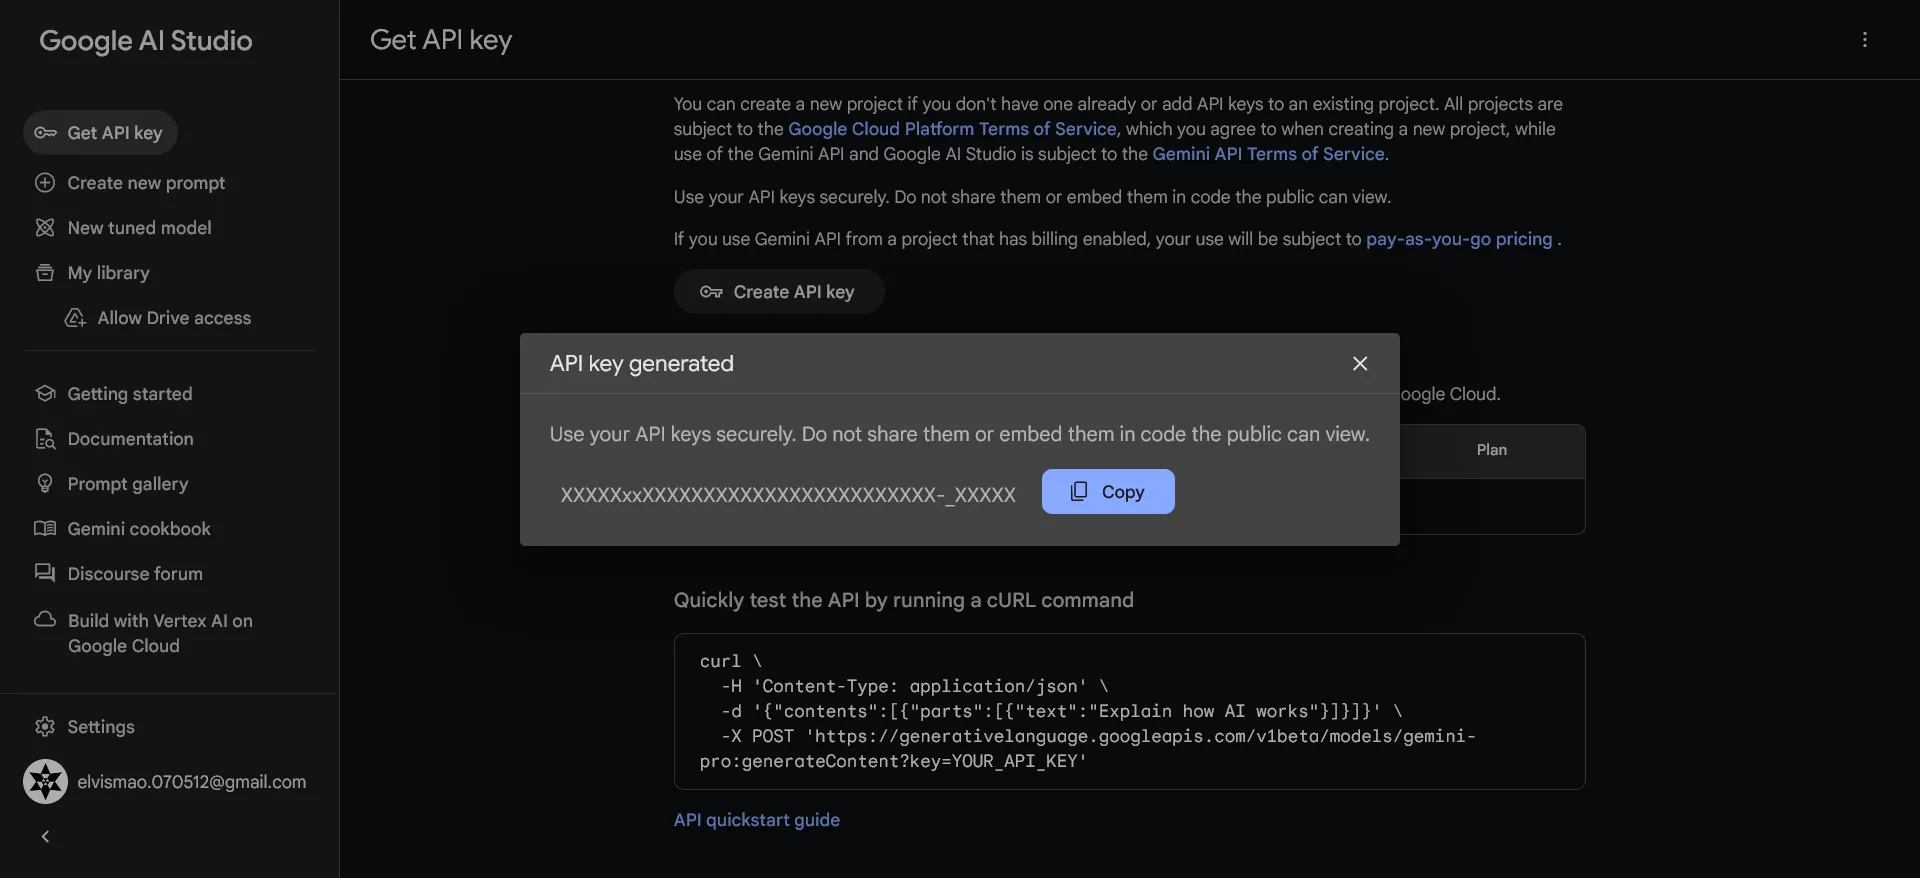Image resolution: width=1920 pixels, height=878 pixels.
Task: Click the key icon inside Create API key button
Action: (x=711, y=292)
